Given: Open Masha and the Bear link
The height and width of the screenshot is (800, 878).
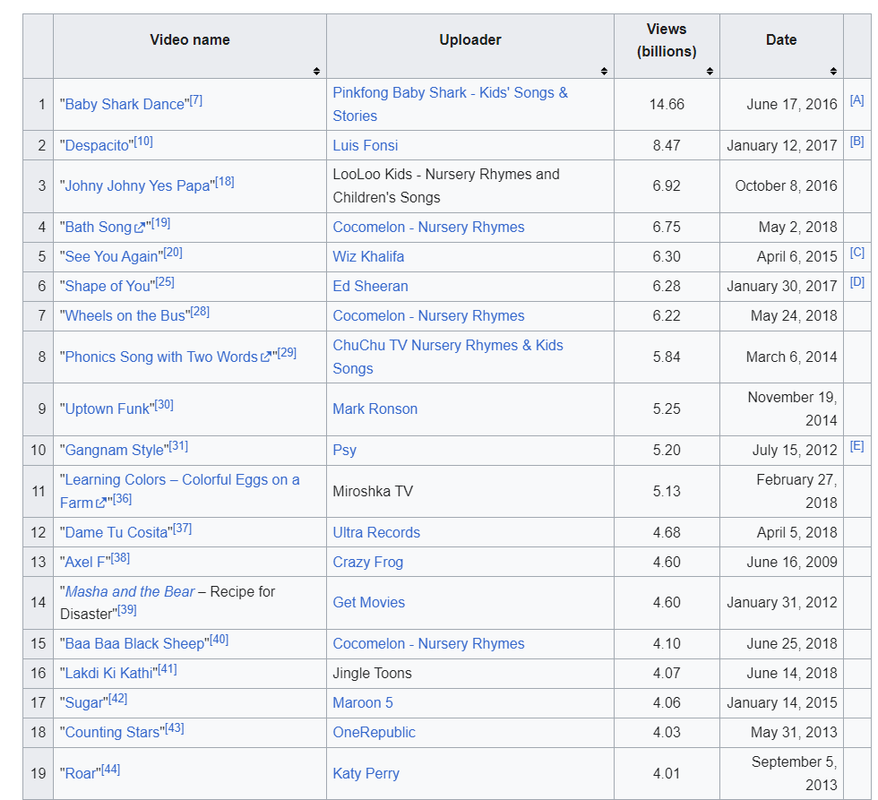Looking at the screenshot, I should (x=130, y=592).
